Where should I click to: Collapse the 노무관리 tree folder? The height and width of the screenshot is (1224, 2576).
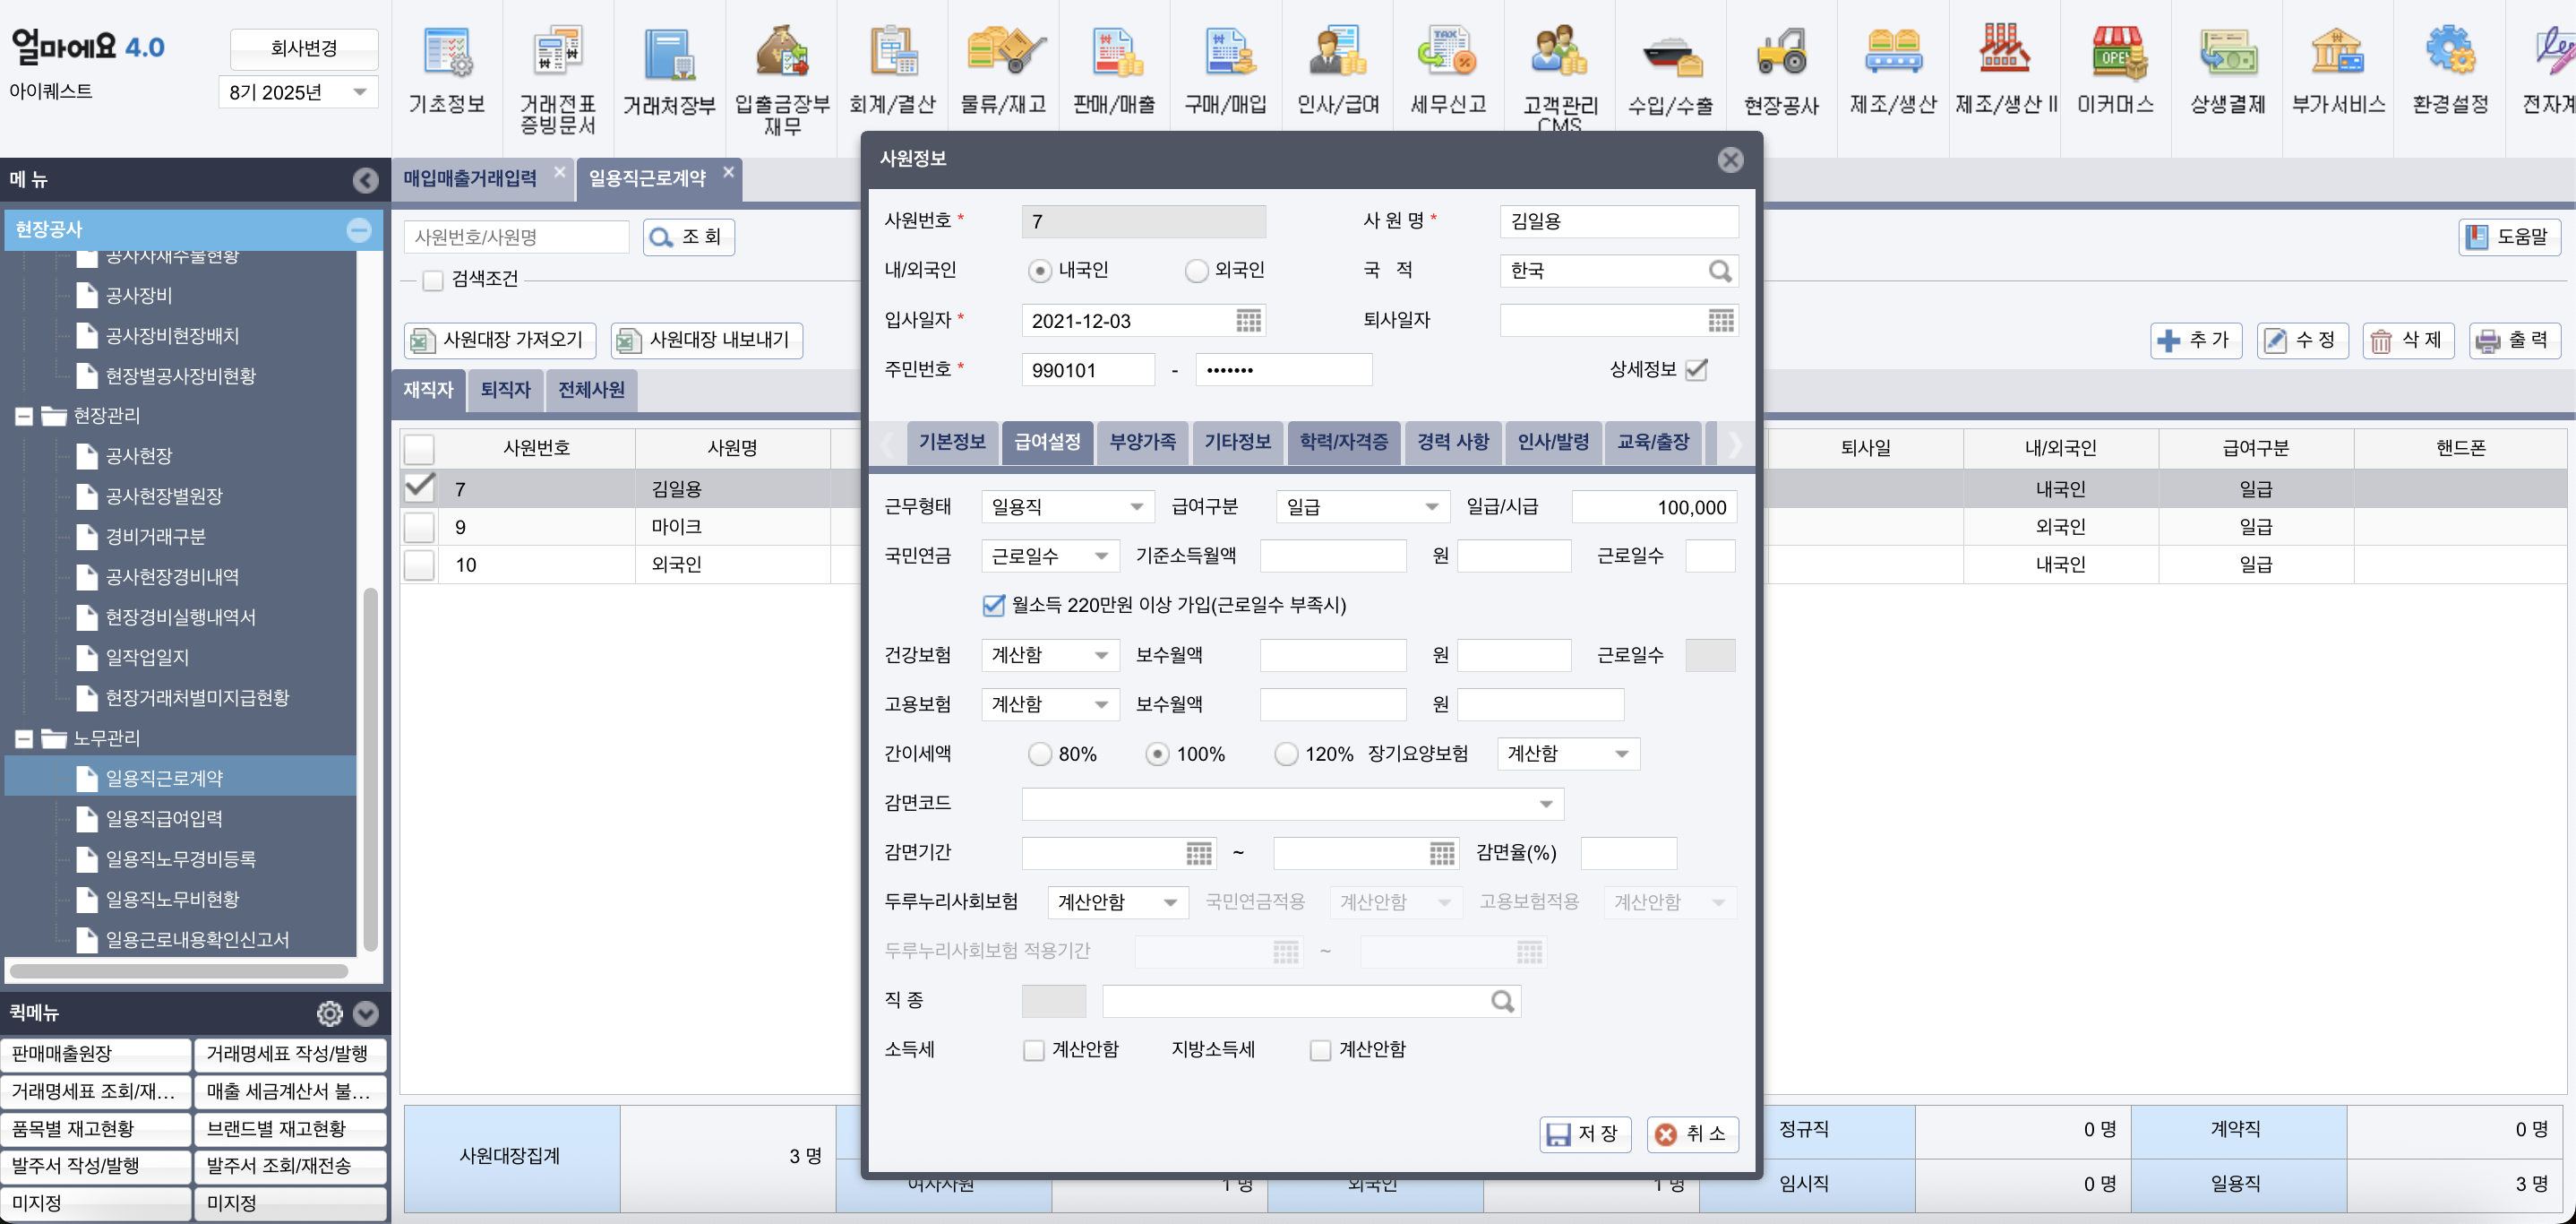tap(24, 739)
